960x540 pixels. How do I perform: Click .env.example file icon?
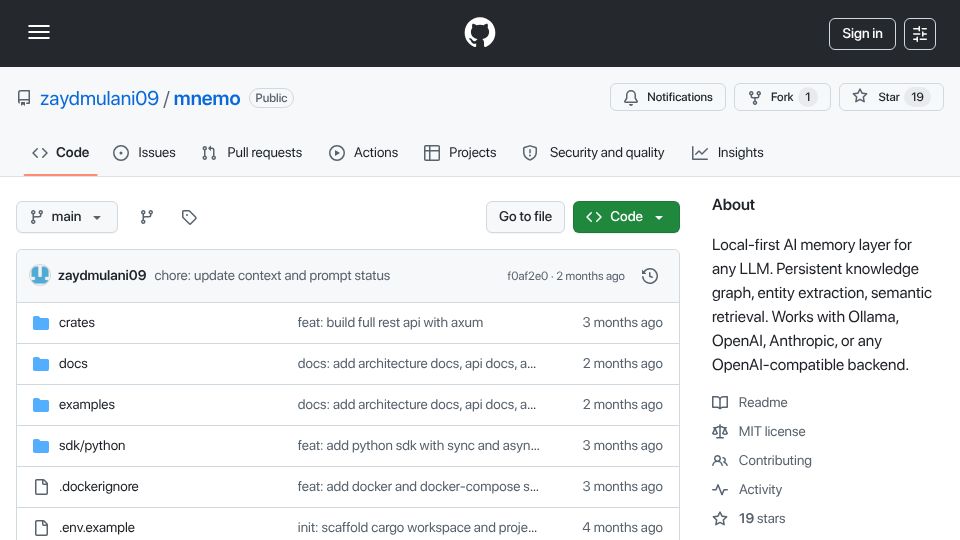[x=41, y=528]
